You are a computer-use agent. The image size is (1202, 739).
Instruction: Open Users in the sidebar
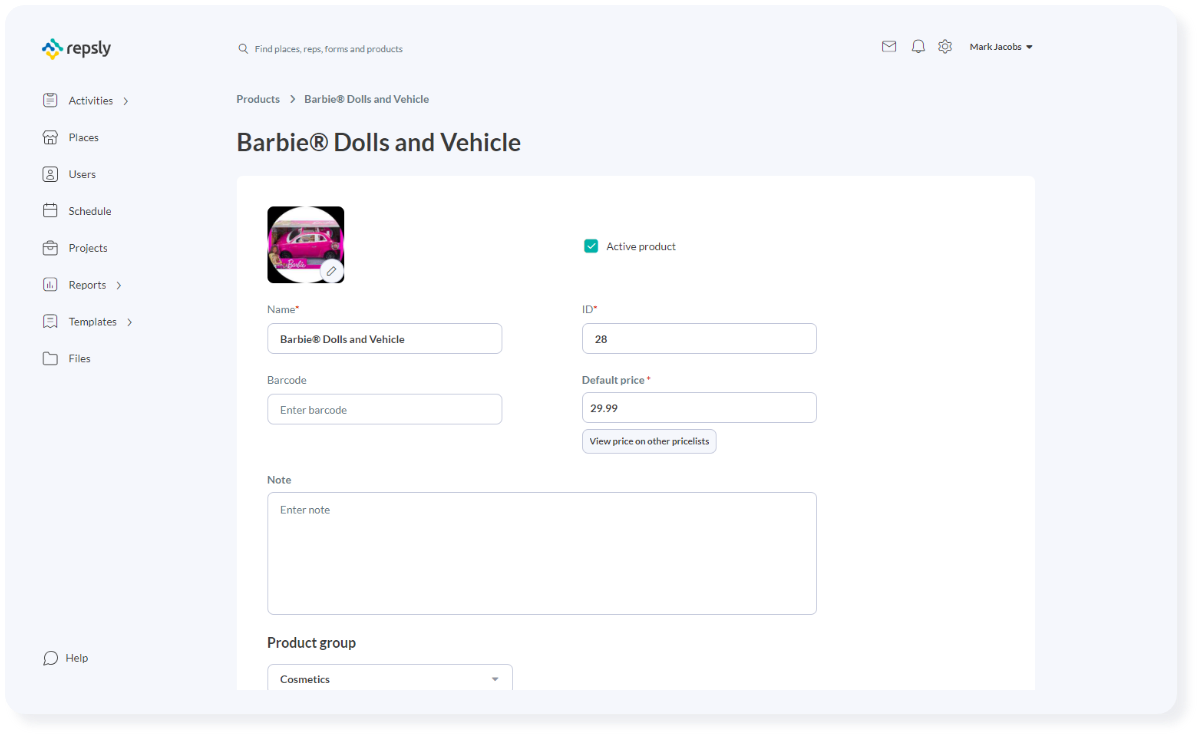pos(82,175)
